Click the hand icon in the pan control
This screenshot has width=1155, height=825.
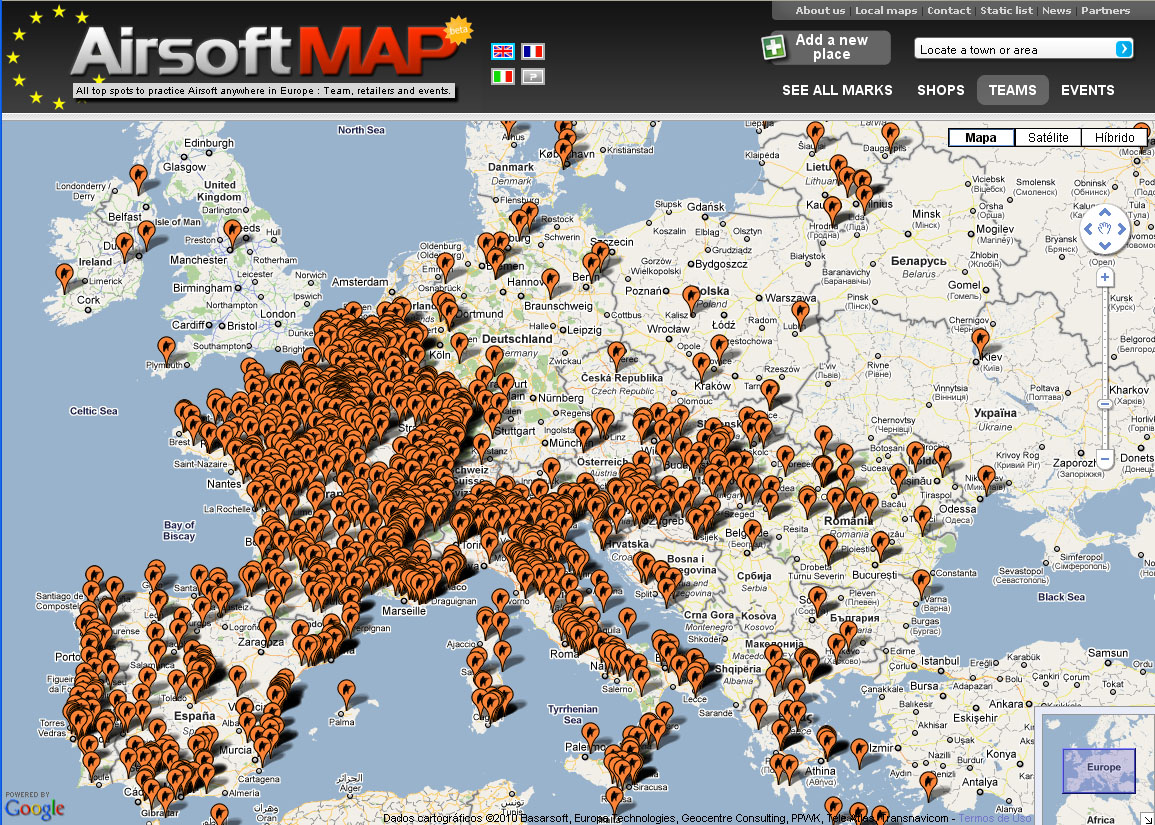pyautogui.click(x=1104, y=229)
